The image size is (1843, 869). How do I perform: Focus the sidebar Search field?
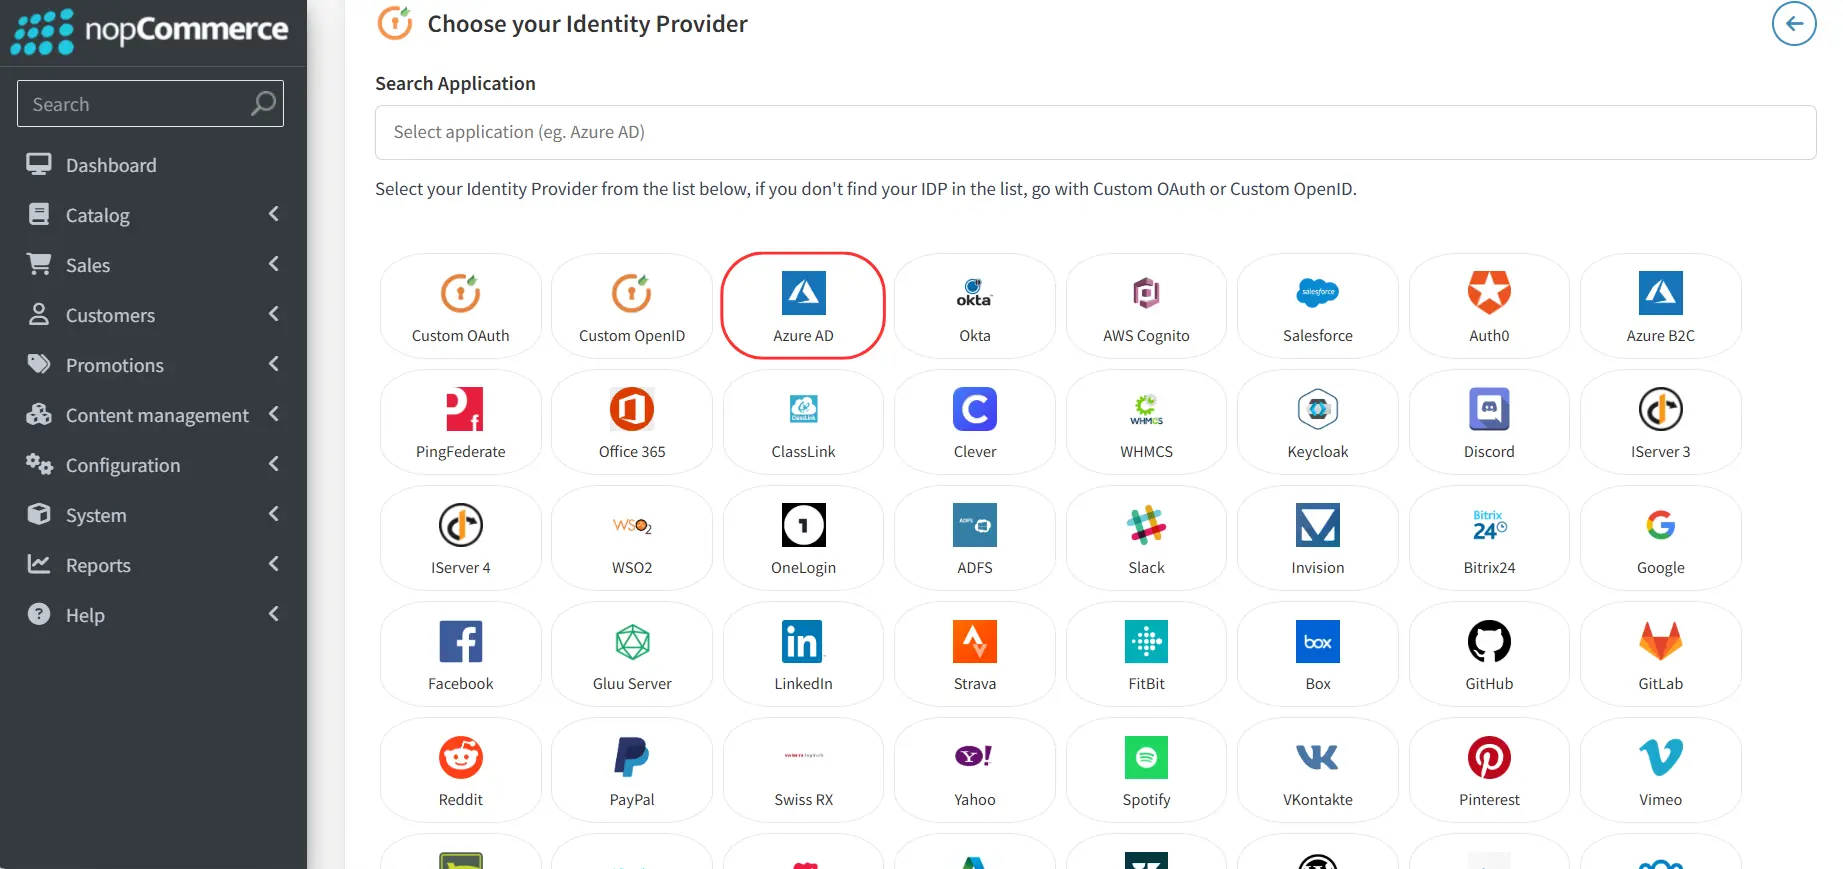[150, 104]
